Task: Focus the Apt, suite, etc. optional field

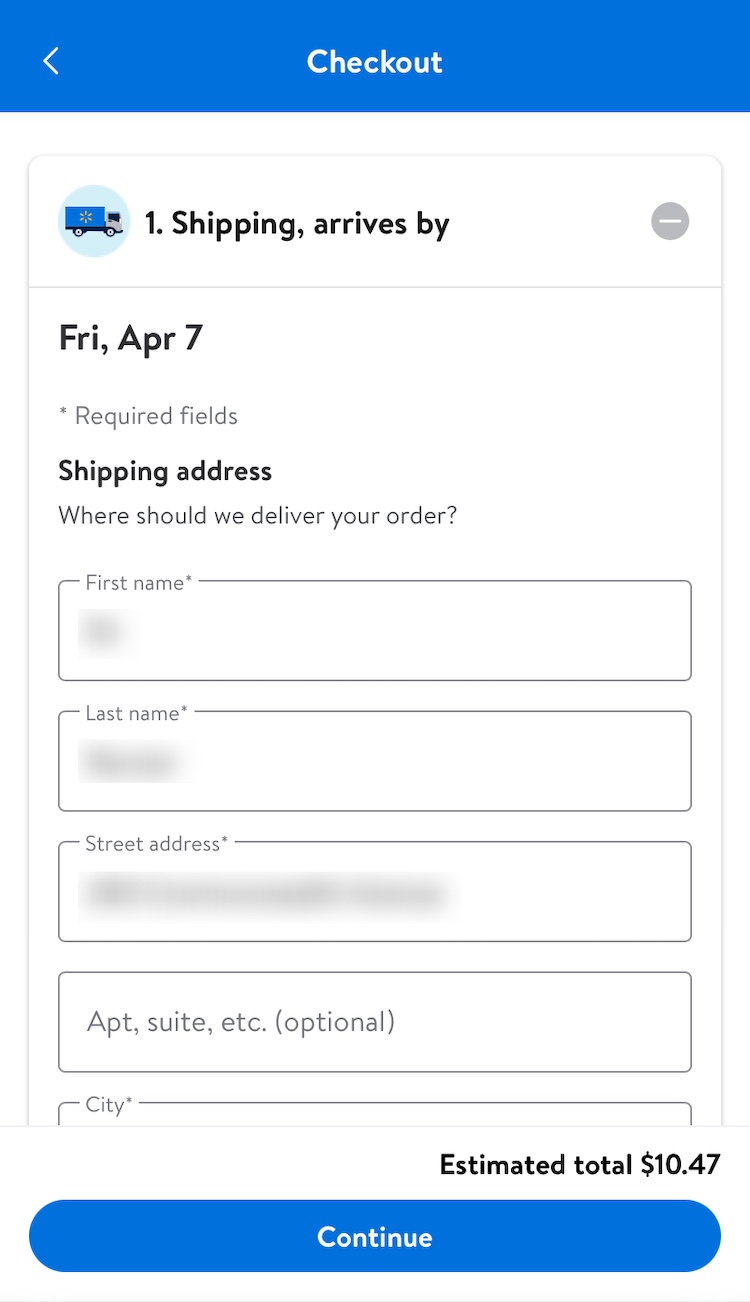Action: (375, 1022)
